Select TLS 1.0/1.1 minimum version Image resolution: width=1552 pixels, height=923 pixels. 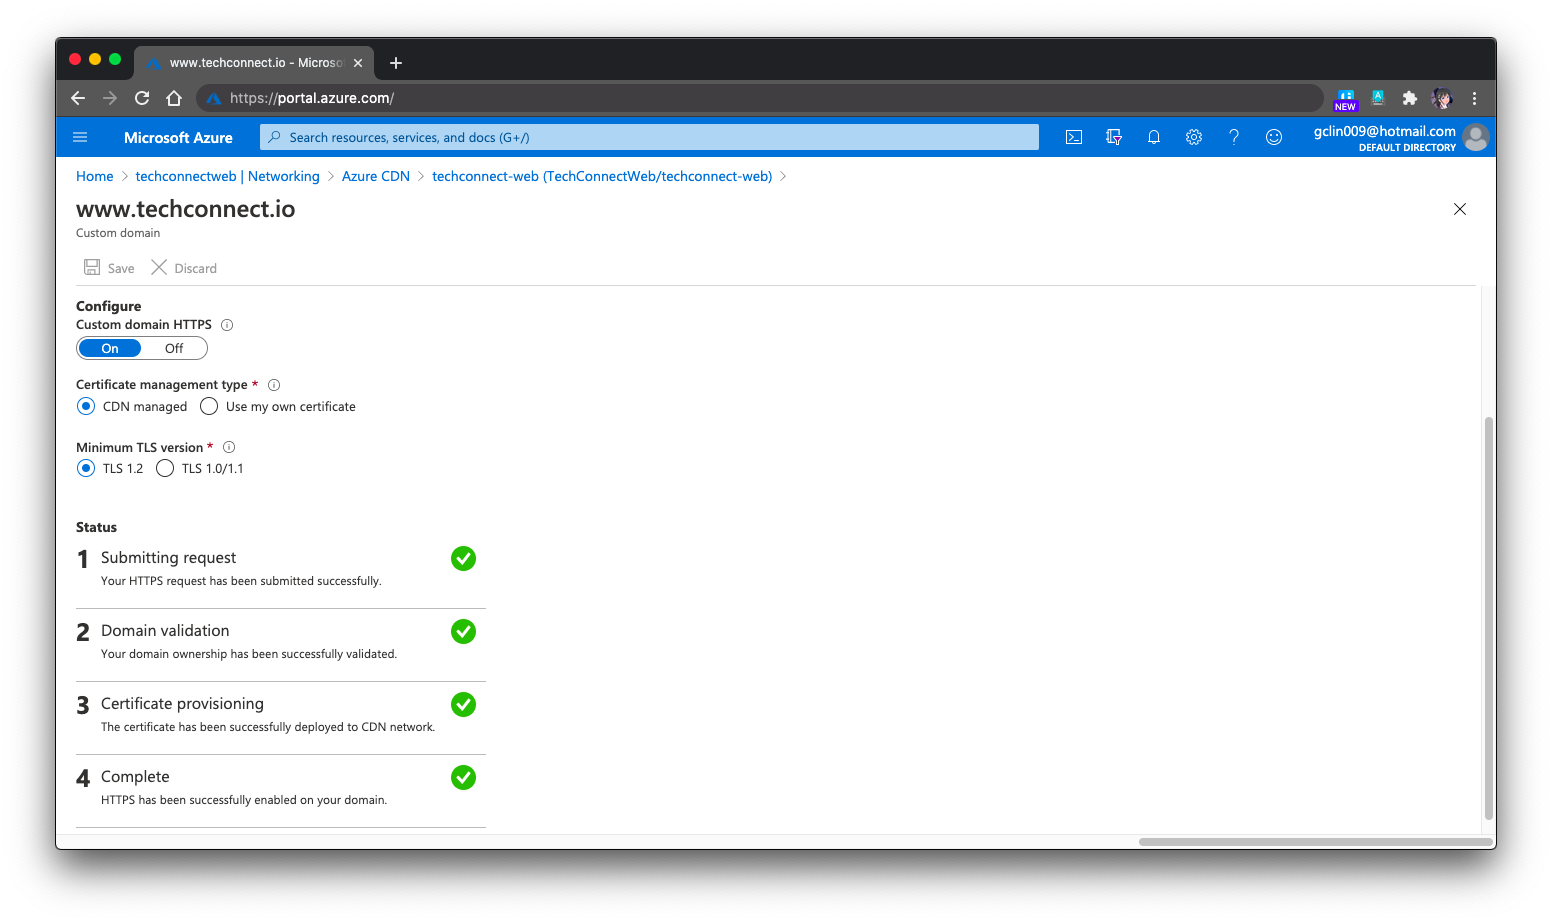point(165,468)
